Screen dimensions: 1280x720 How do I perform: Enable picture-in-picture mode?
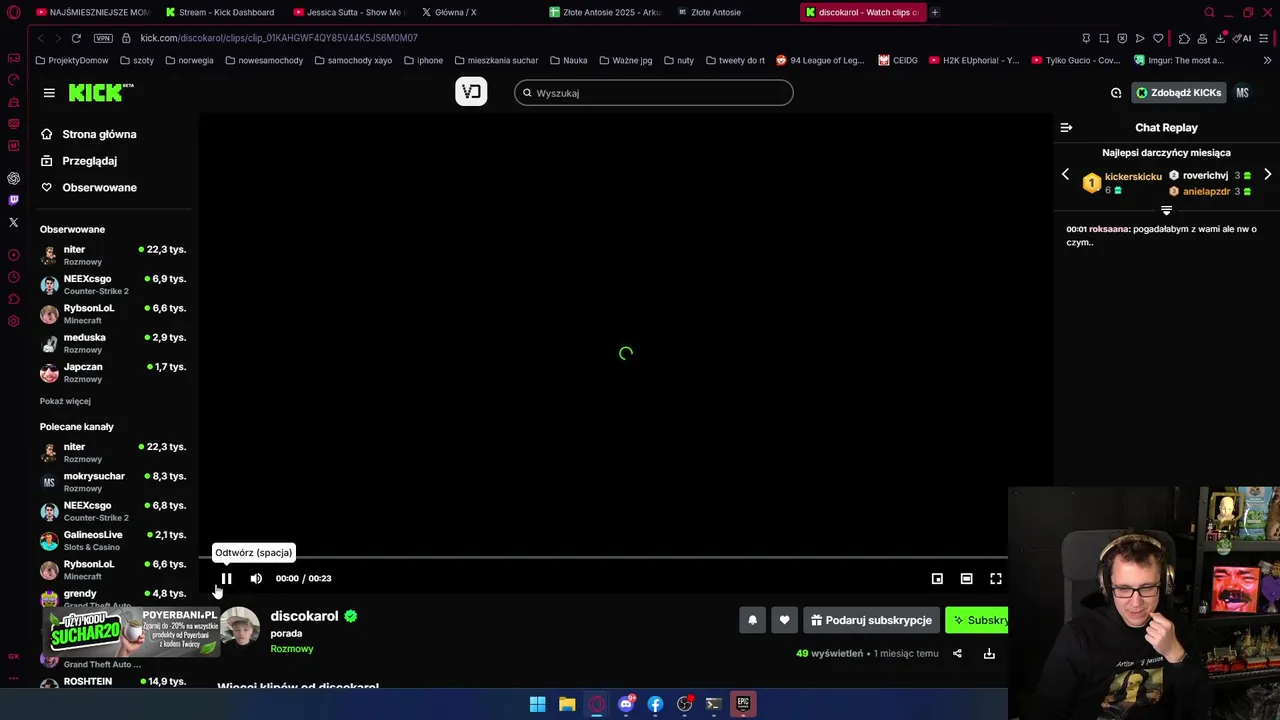[x=937, y=578]
